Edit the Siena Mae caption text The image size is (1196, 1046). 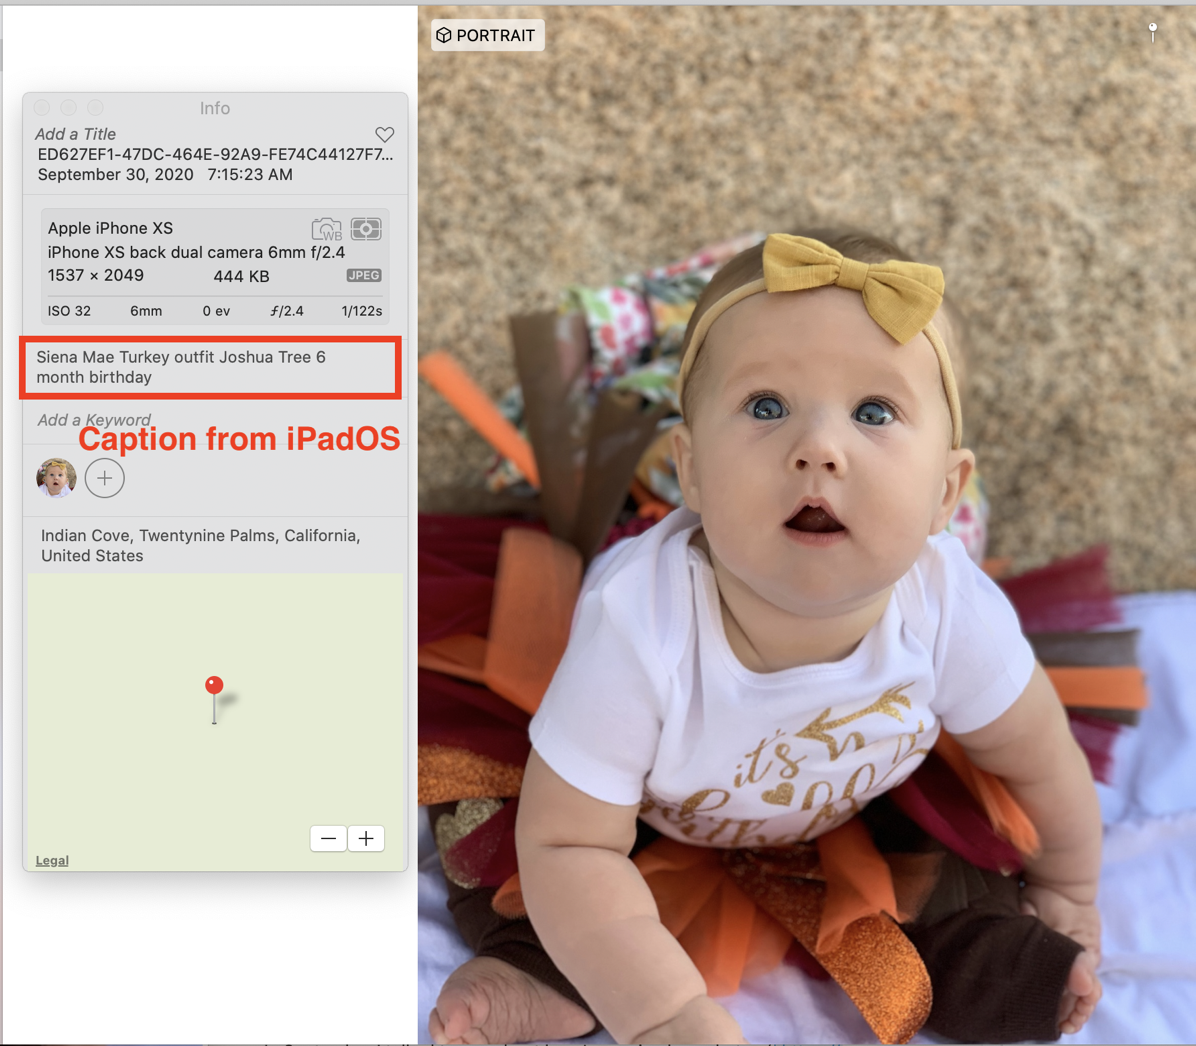(181, 367)
